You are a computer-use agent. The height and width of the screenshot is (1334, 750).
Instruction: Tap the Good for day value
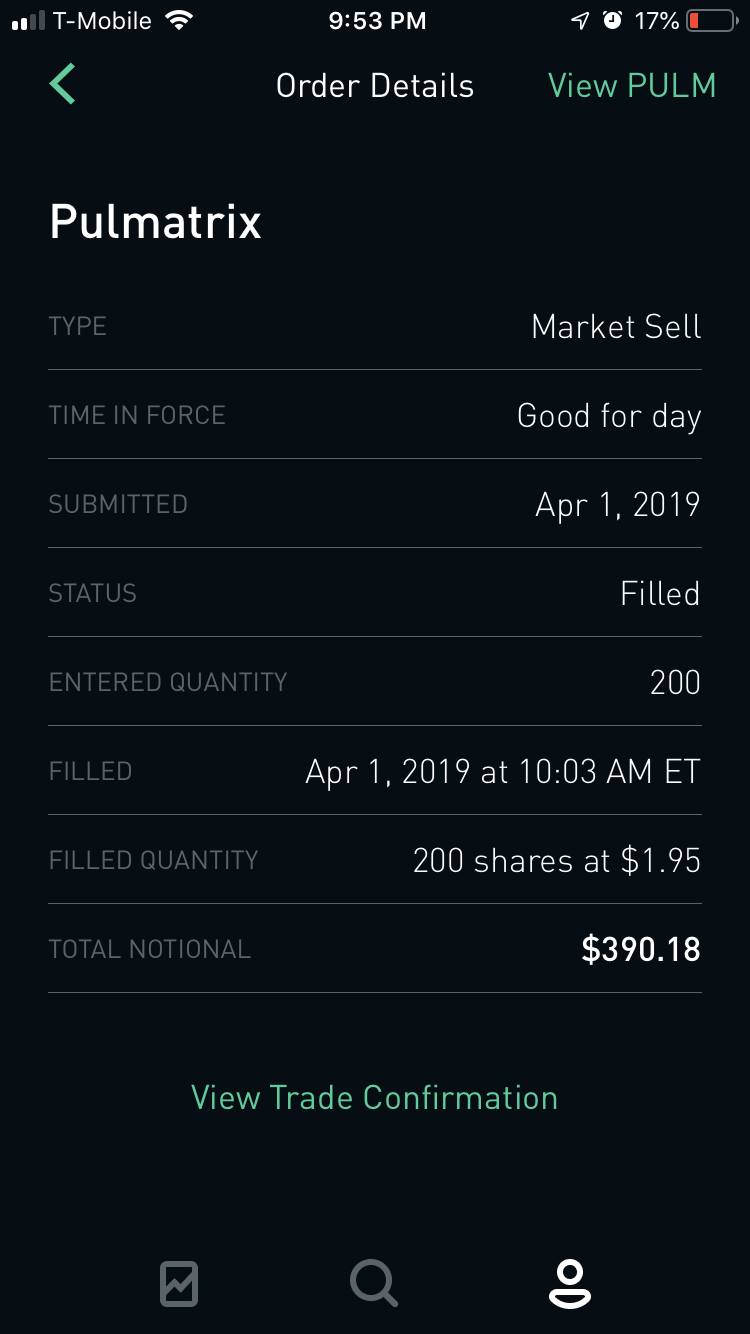click(609, 415)
